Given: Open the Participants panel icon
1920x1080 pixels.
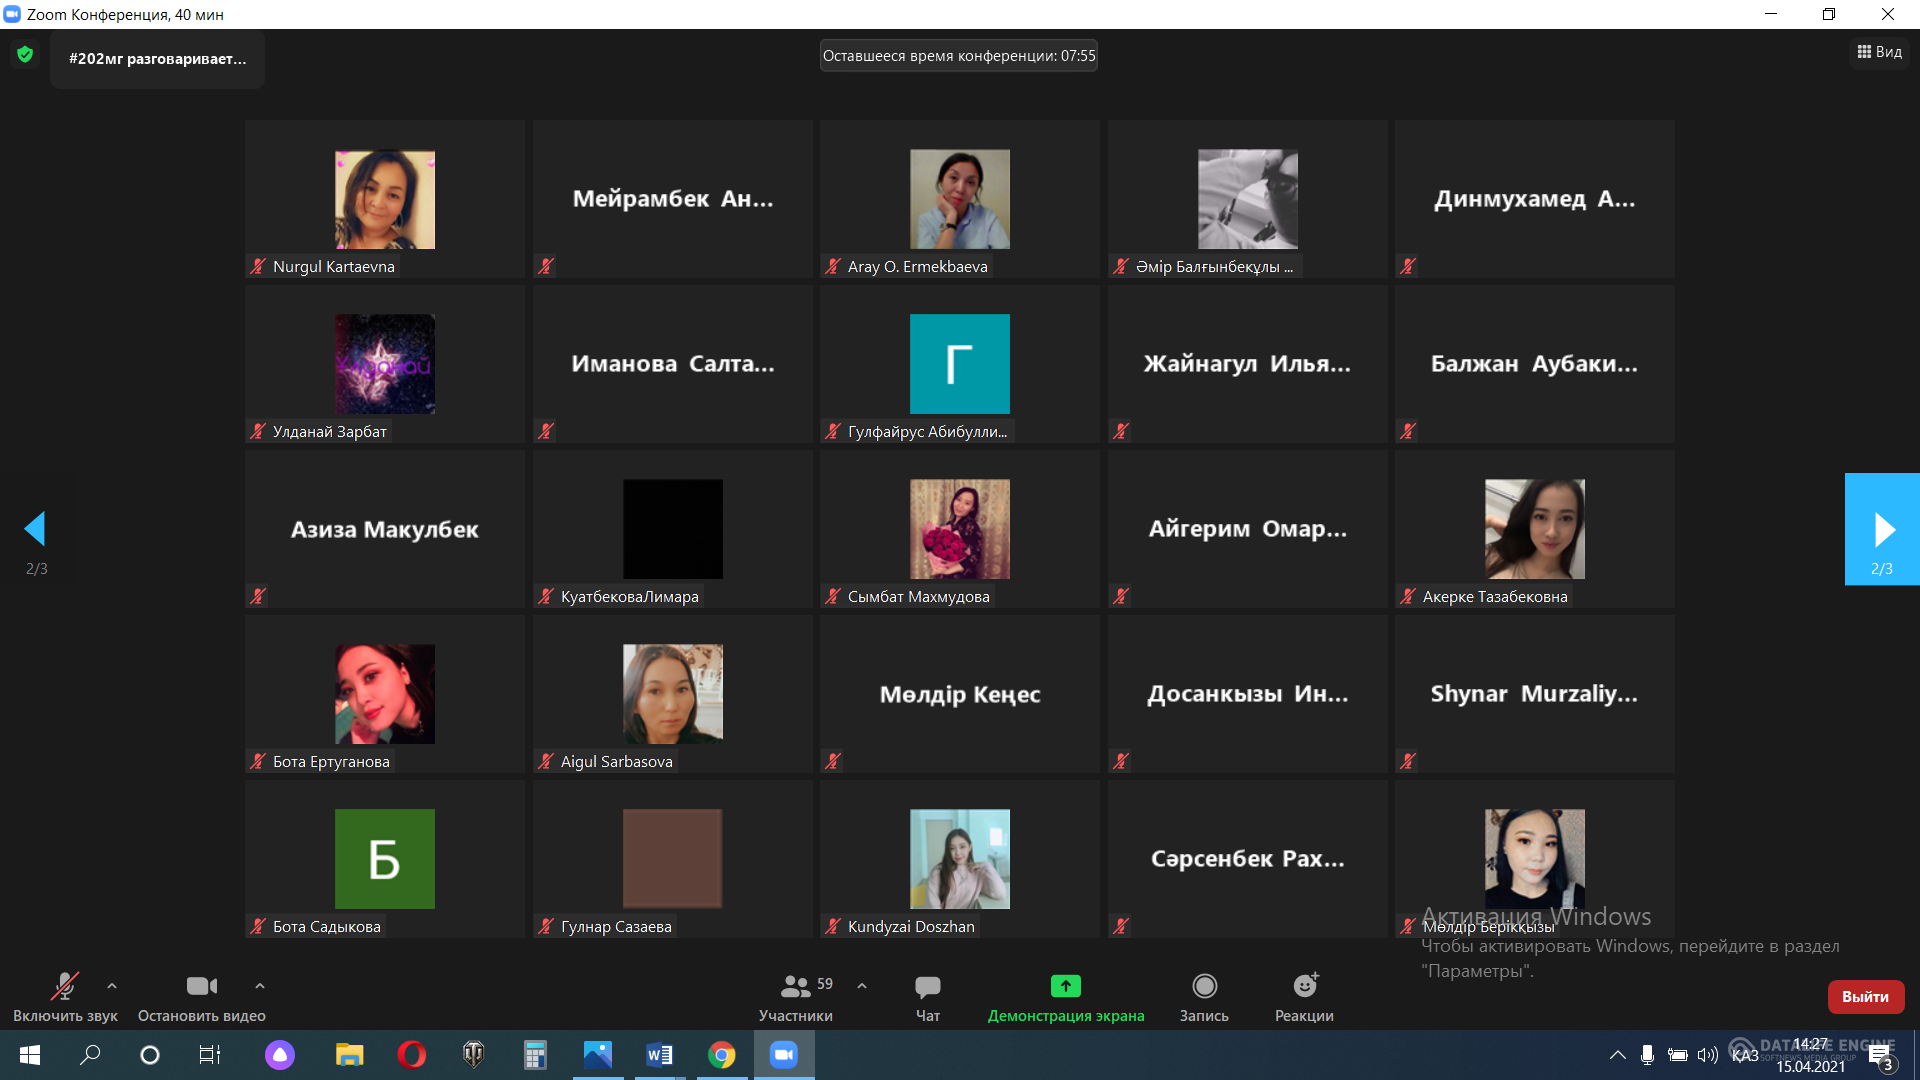Looking at the screenshot, I should [795, 987].
